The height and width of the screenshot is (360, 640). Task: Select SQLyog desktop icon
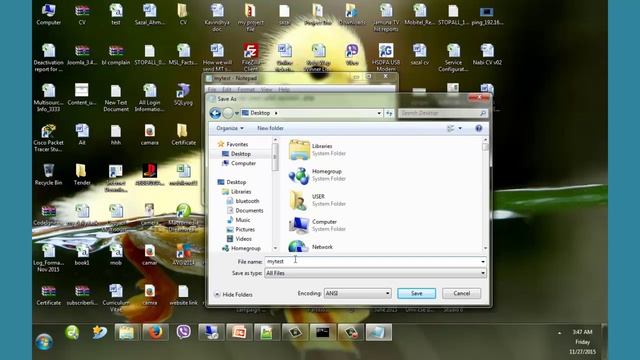183,95
